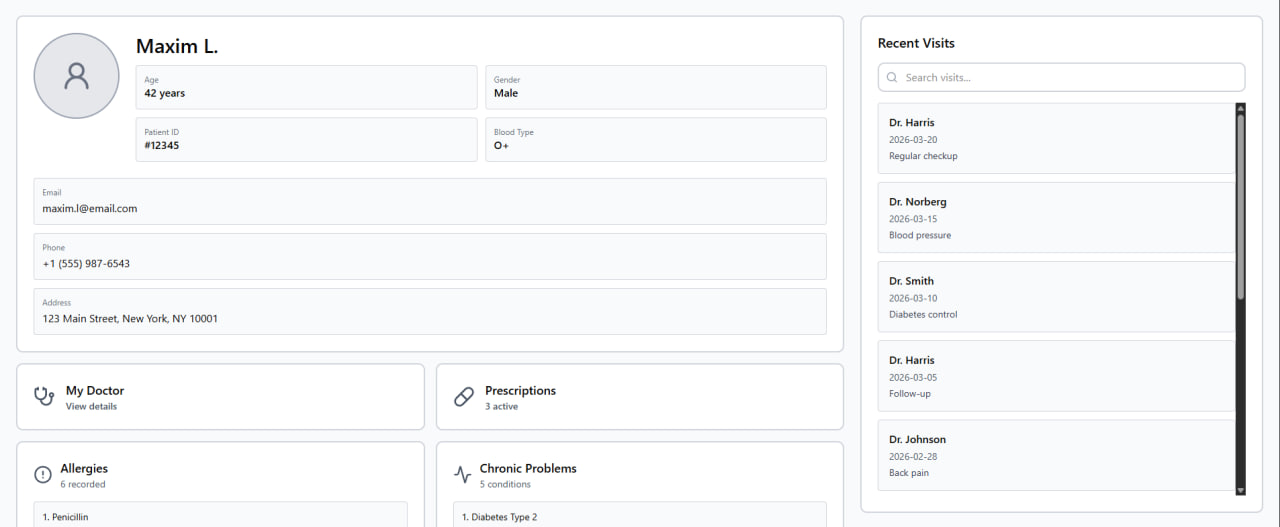Click the Regular checkup visit reason
This screenshot has height=527, width=1280.
pyautogui.click(x=923, y=156)
